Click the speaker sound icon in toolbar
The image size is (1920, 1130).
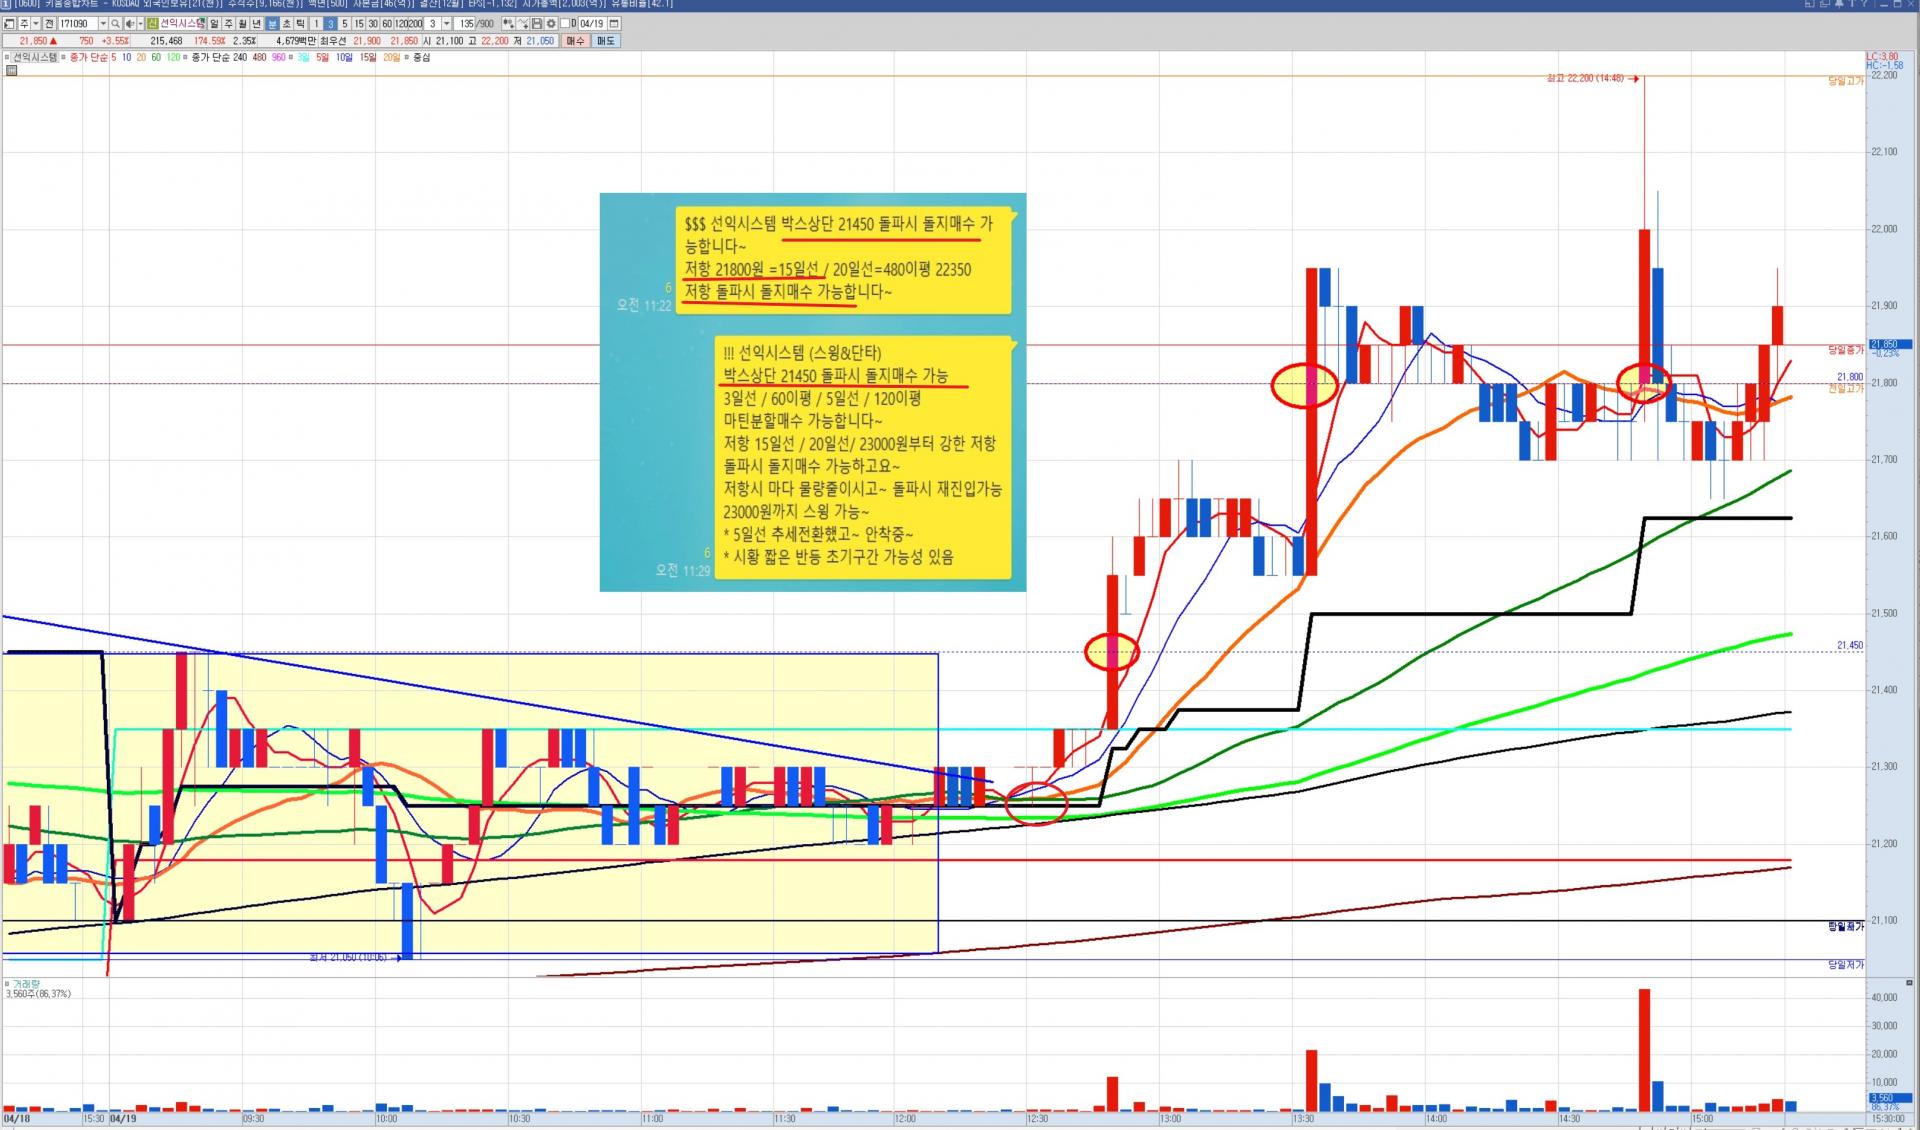pyautogui.click(x=130, y=23)
